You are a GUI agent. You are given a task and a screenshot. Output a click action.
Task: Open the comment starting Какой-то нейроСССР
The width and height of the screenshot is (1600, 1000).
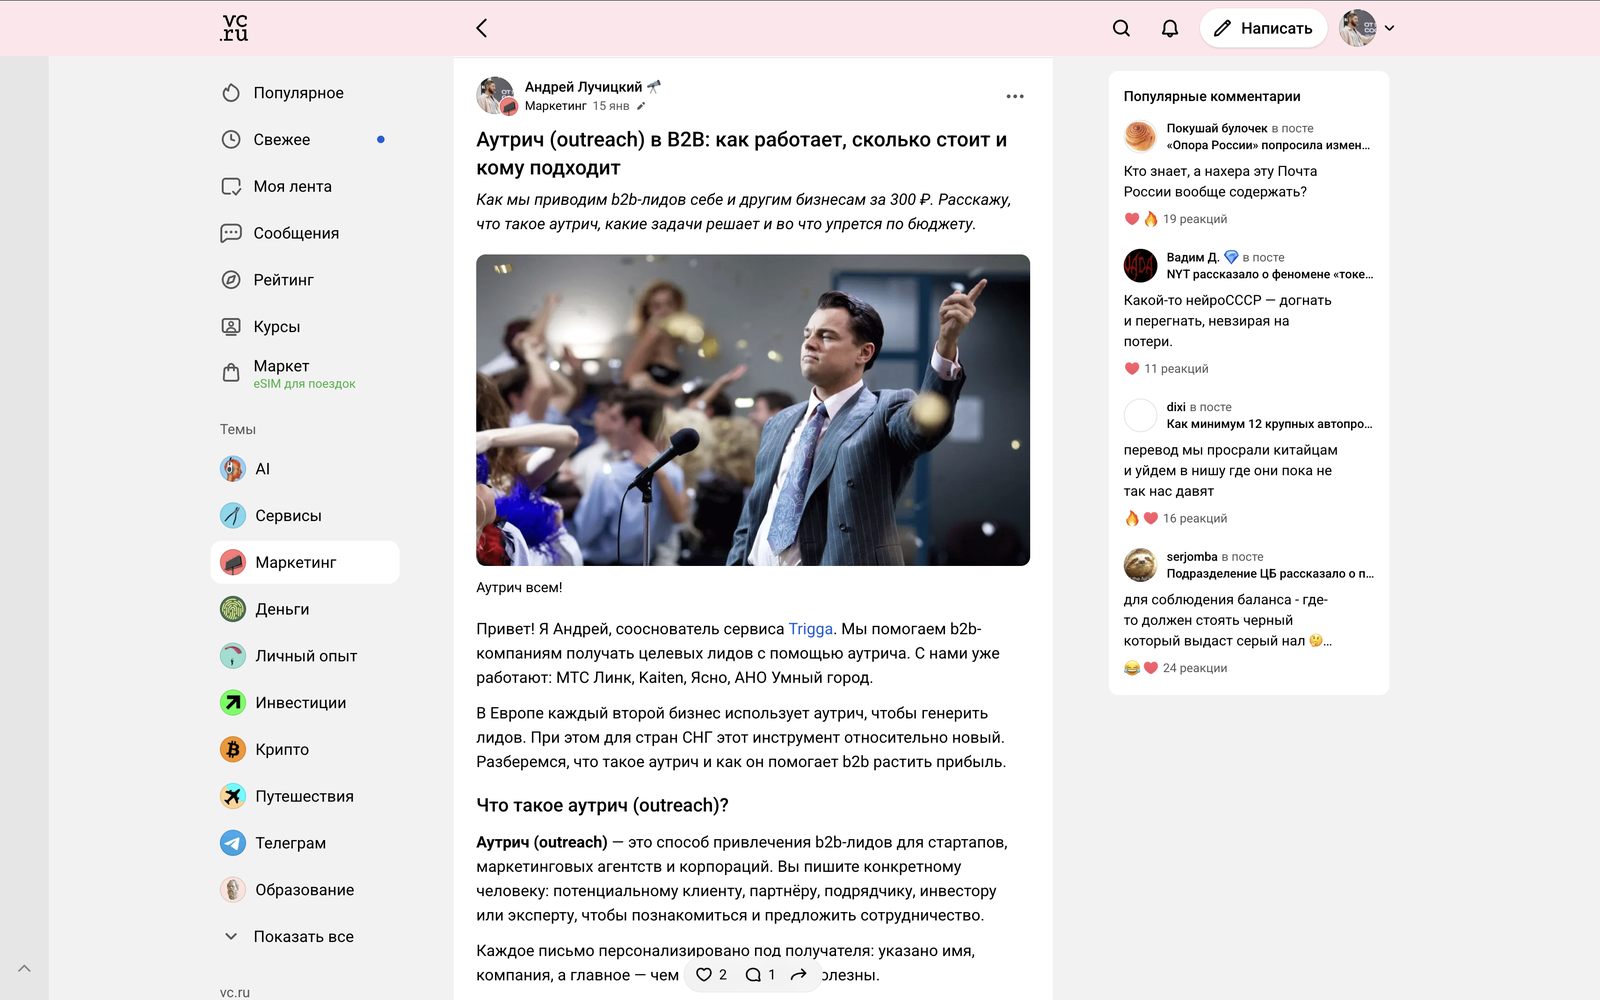coord(1228,321)
